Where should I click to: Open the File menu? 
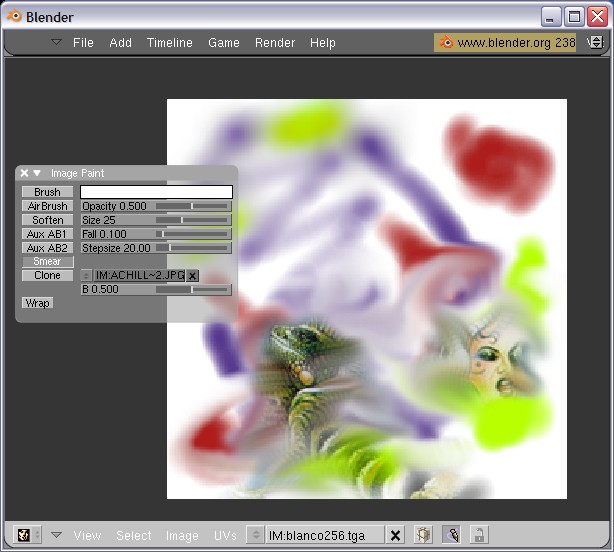(83, 42)
